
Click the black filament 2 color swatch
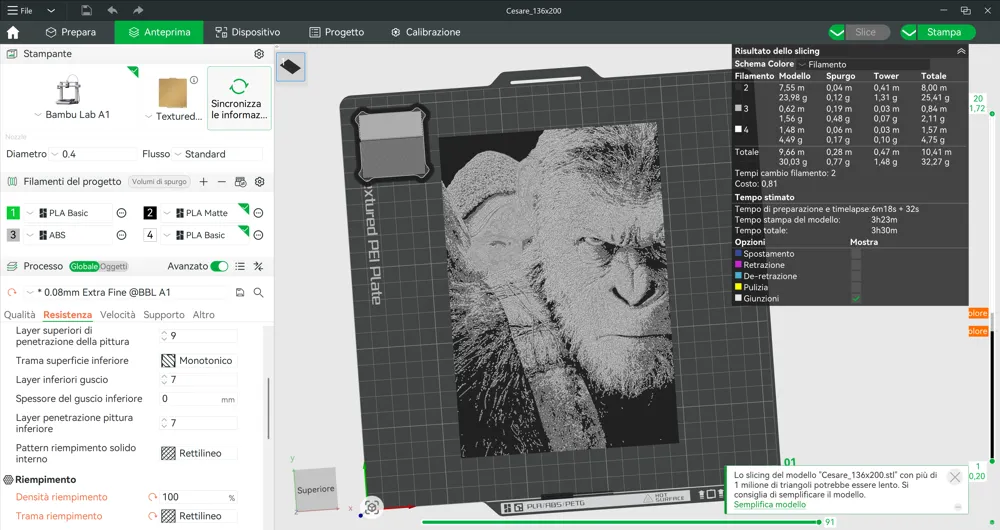click(150, 213)
